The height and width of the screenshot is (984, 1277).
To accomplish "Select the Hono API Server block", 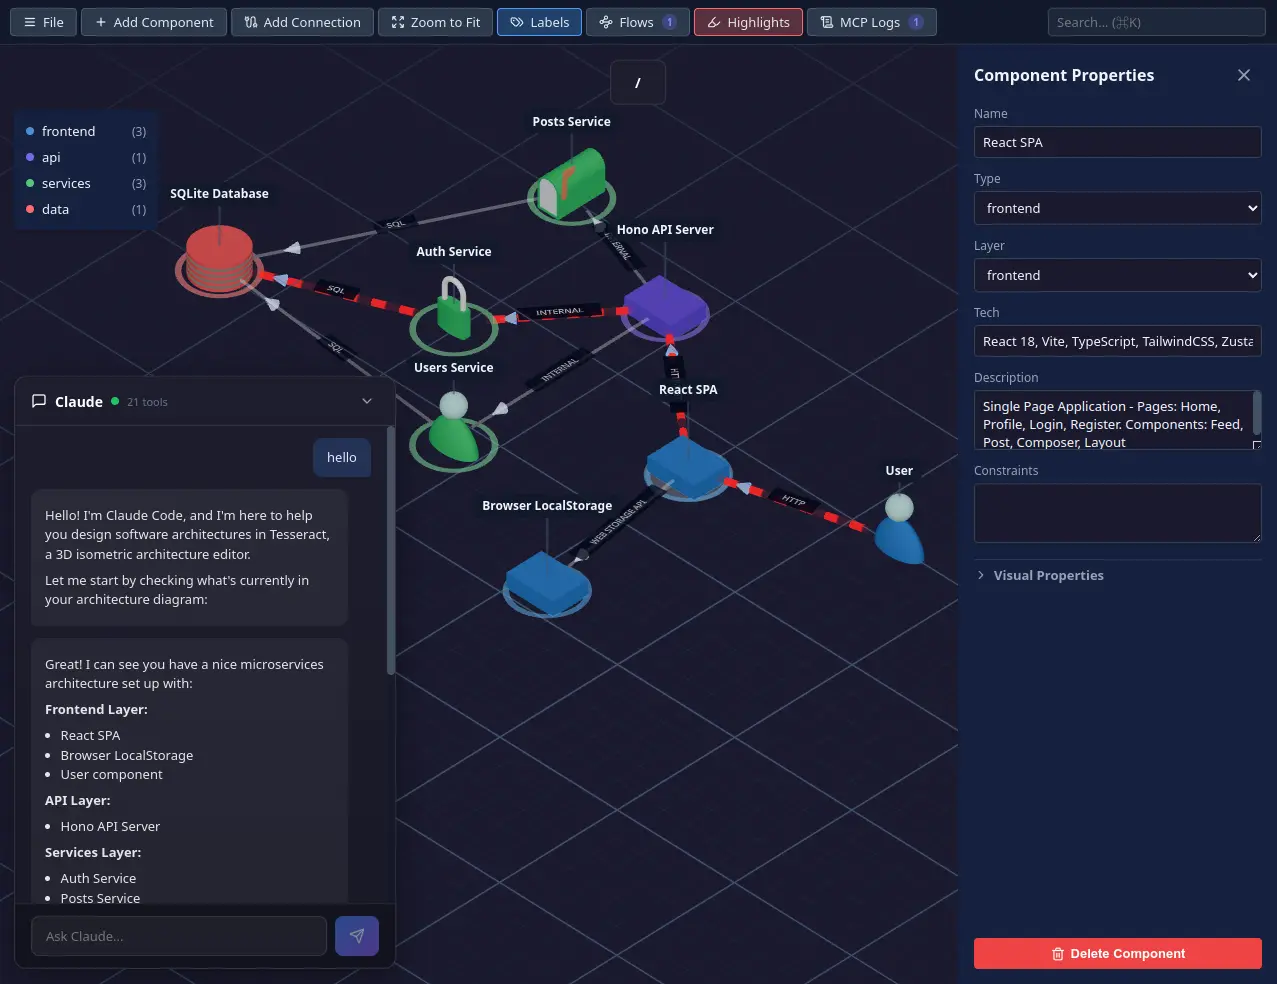I will (x=664, y=305).
